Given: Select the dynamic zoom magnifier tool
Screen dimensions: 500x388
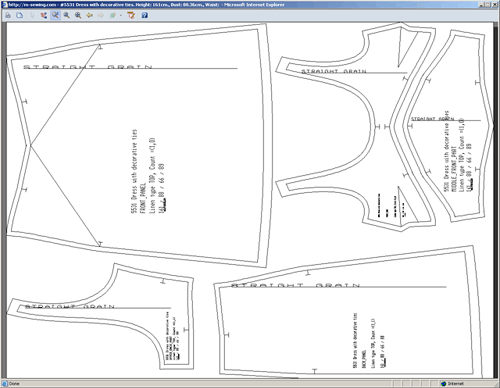Looking at the screenshot, I should 67,15.
